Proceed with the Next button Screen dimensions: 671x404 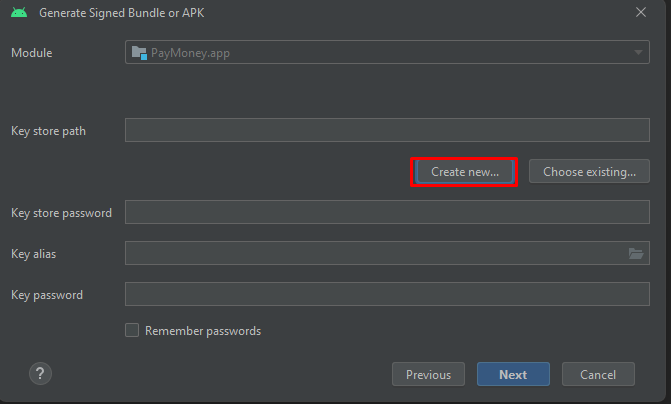click(x=513, y=375)
